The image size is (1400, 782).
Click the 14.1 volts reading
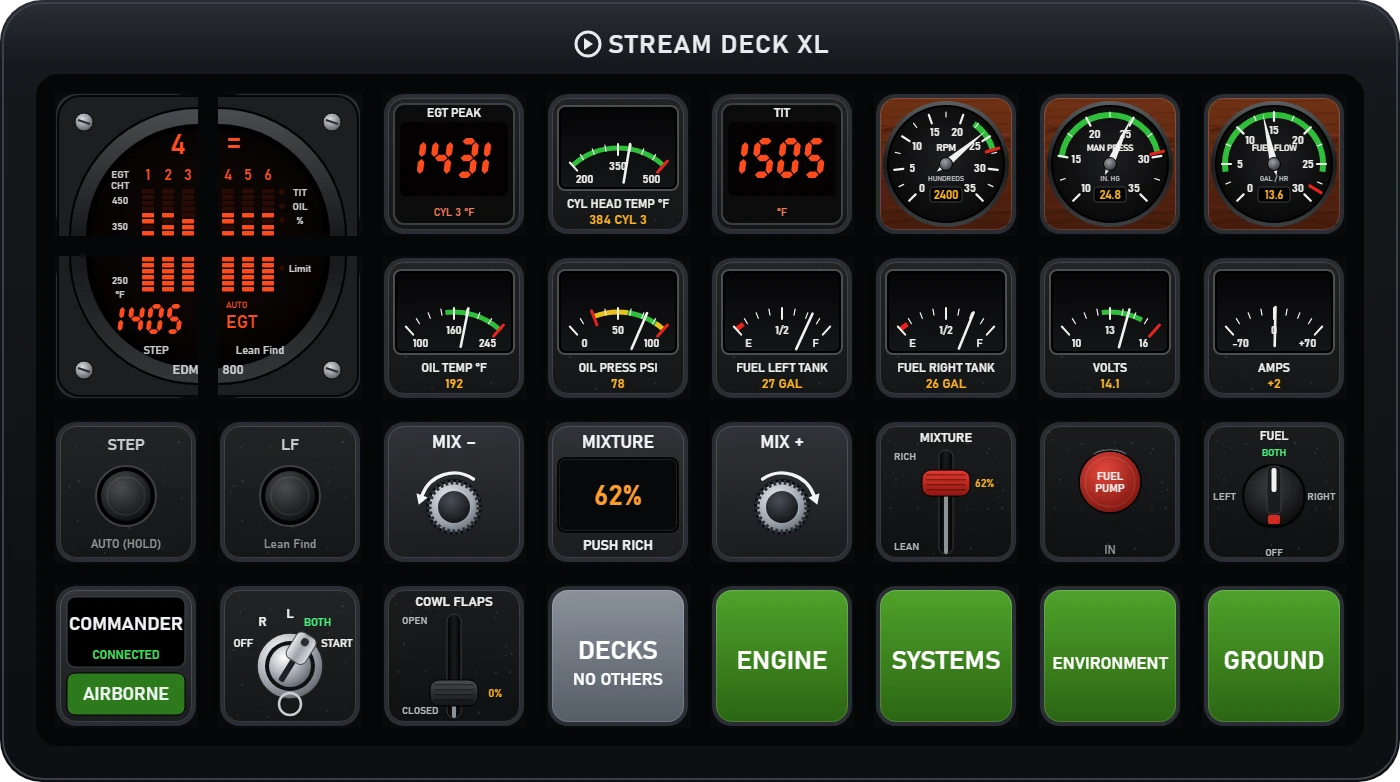click(1110, 383)
